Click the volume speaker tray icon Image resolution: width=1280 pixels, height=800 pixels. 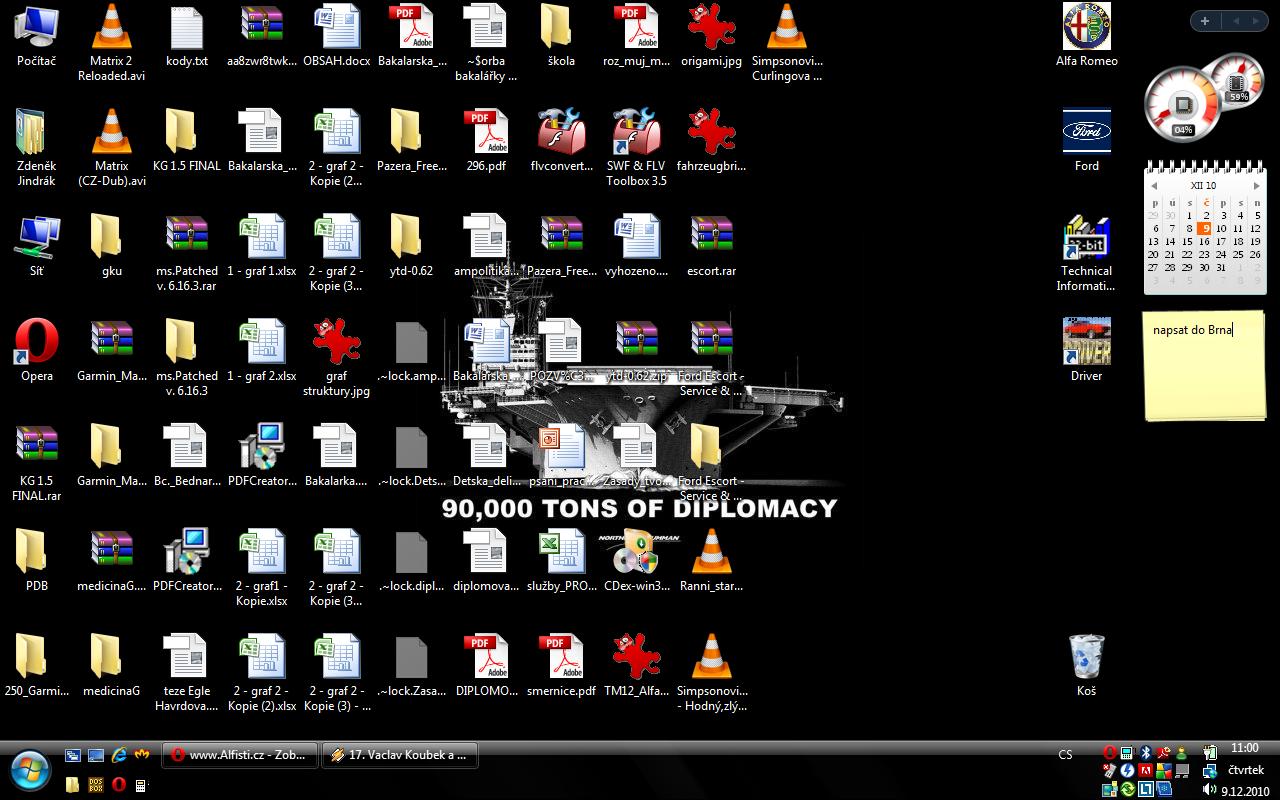tap(1209, 789)
